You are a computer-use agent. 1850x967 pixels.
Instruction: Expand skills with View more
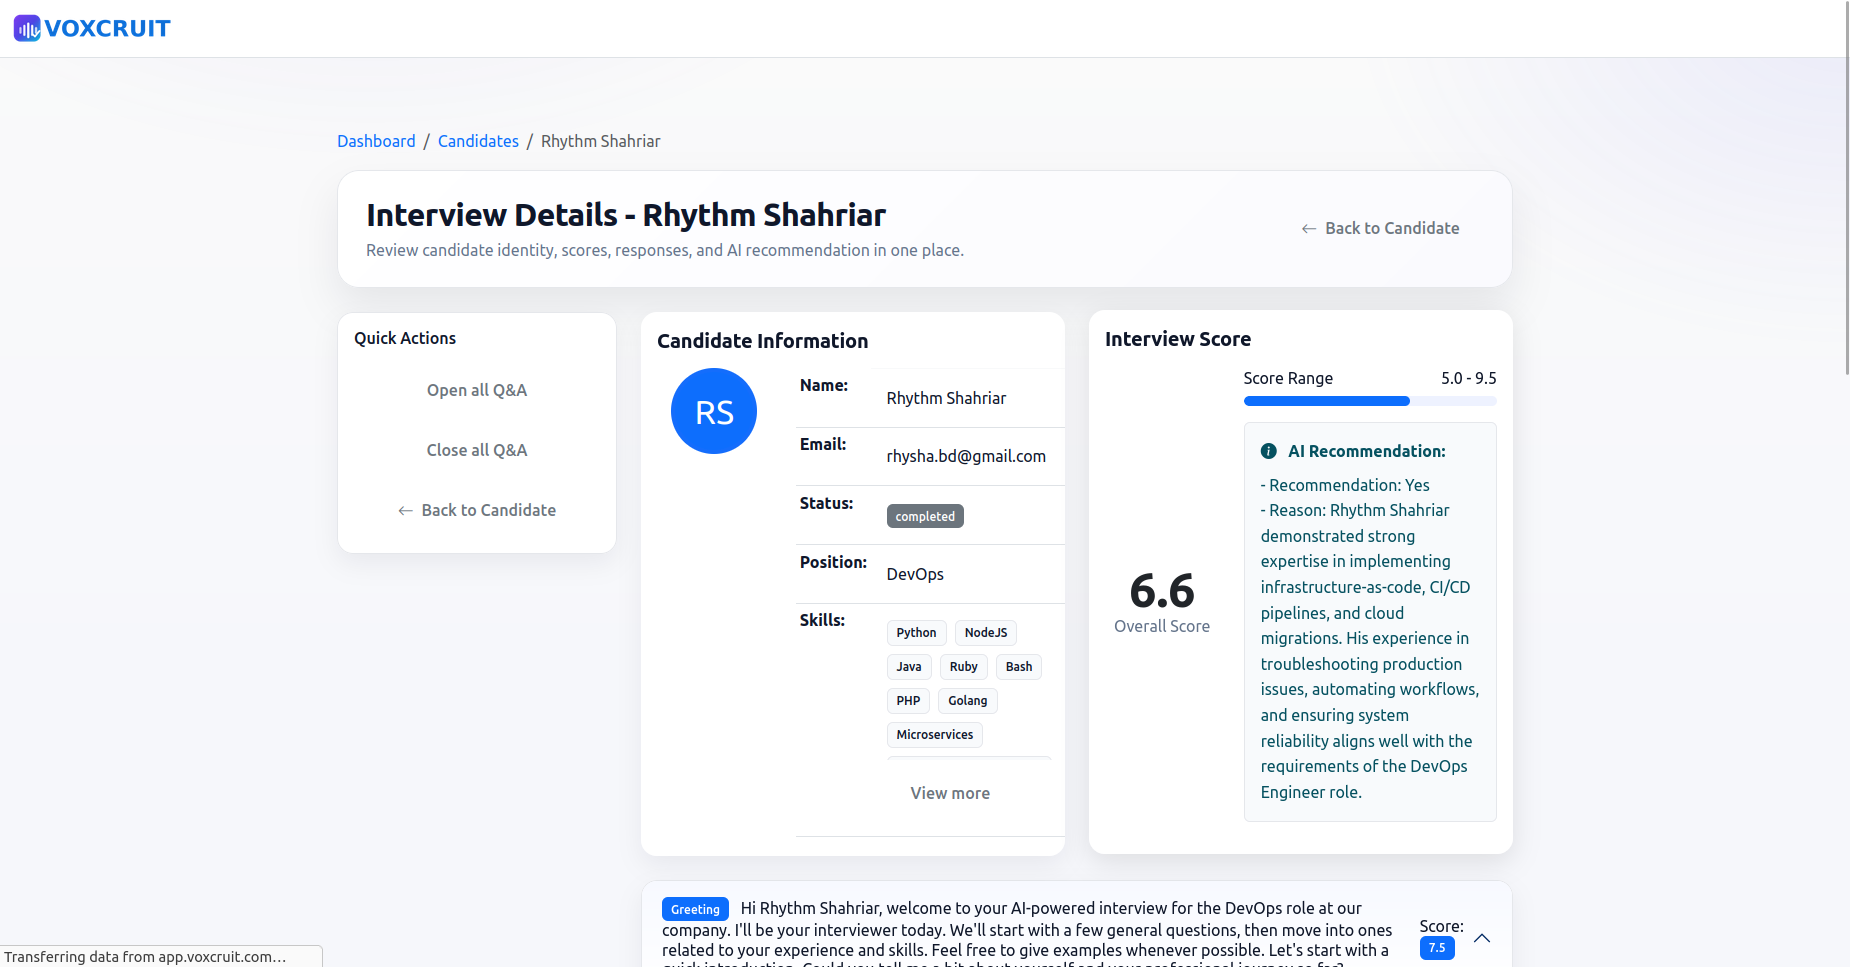tap(949, 793)
